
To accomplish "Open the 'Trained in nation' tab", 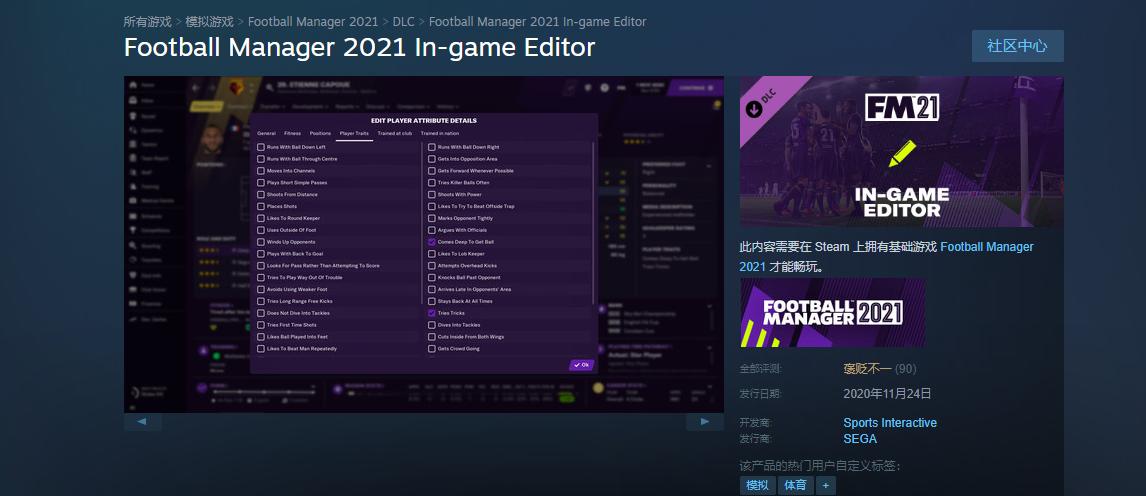I will click(x=439, y=134).
